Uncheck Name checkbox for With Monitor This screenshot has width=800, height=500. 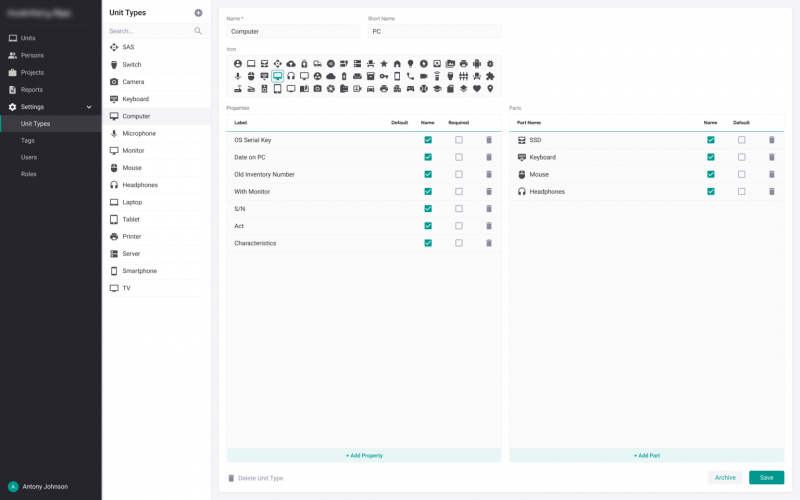[x=428, y=191]
